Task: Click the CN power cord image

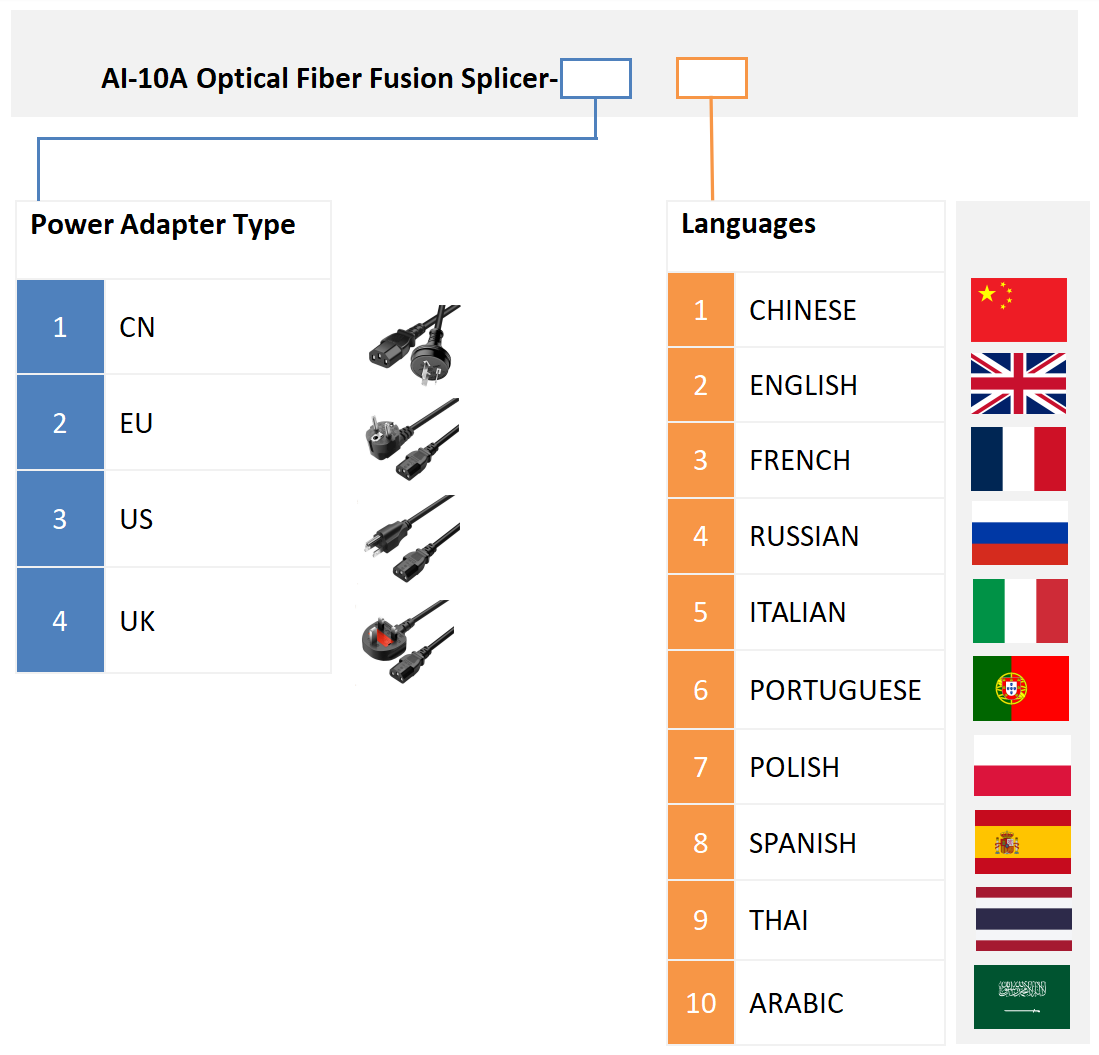Action: pyautogui.click(x=413, y=340)
